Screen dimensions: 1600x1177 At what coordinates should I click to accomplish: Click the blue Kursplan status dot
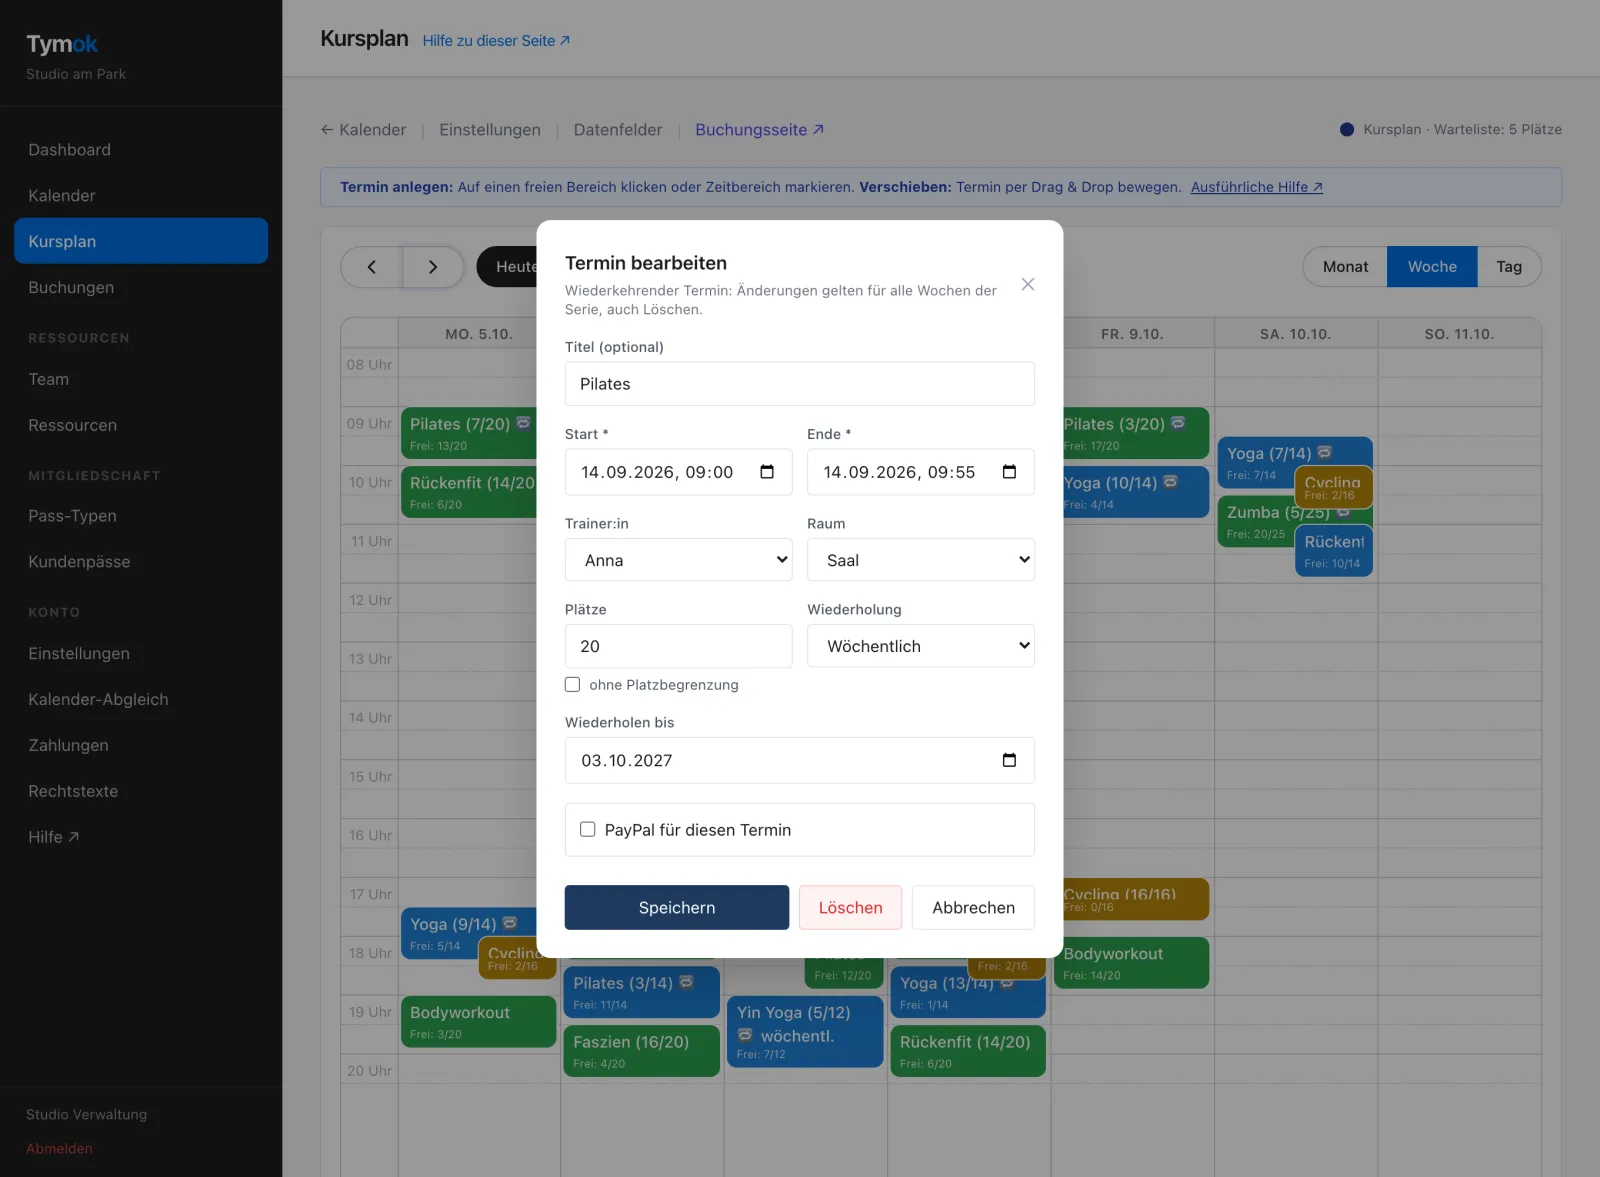click(1347, 130)
